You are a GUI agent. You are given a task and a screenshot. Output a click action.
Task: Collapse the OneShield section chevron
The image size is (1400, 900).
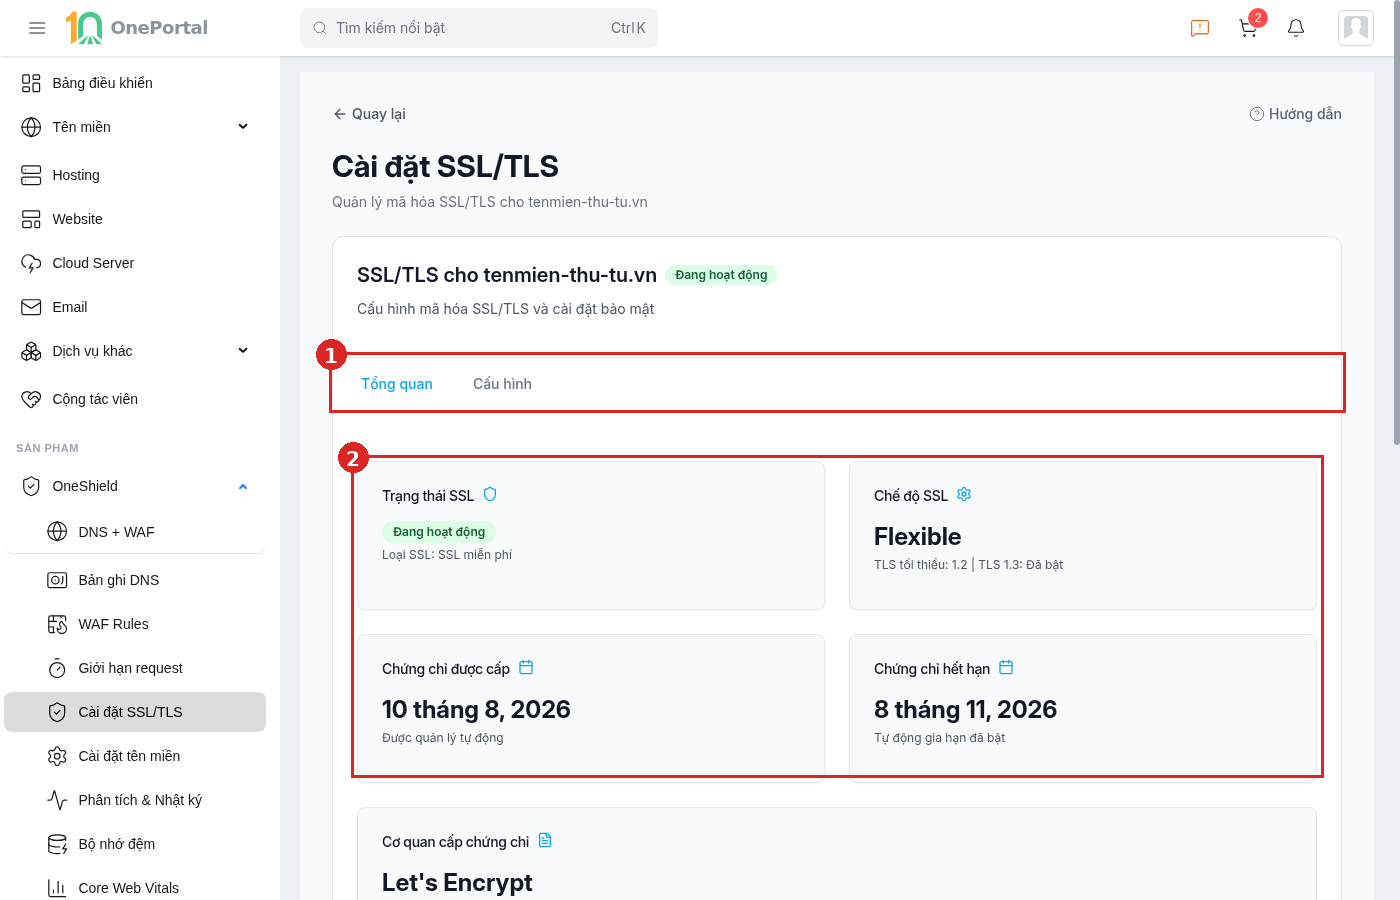pyautogui.click(x=243, y=487)
